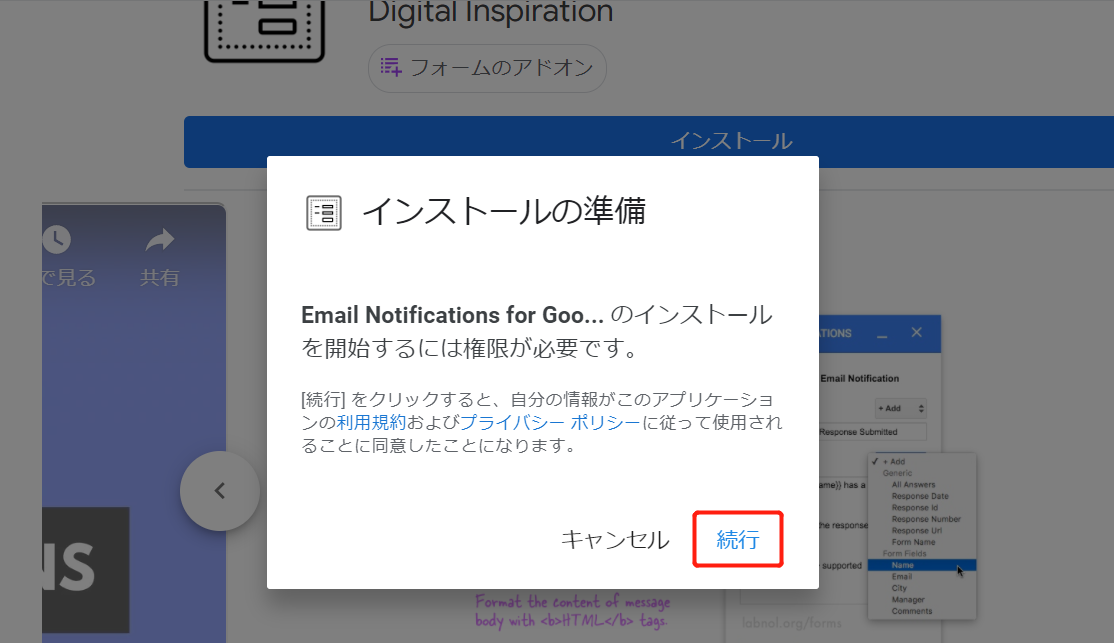Click the Email Notification label in preview
Viewport: 1114px width, 643px height.
[x=860, y=379]
